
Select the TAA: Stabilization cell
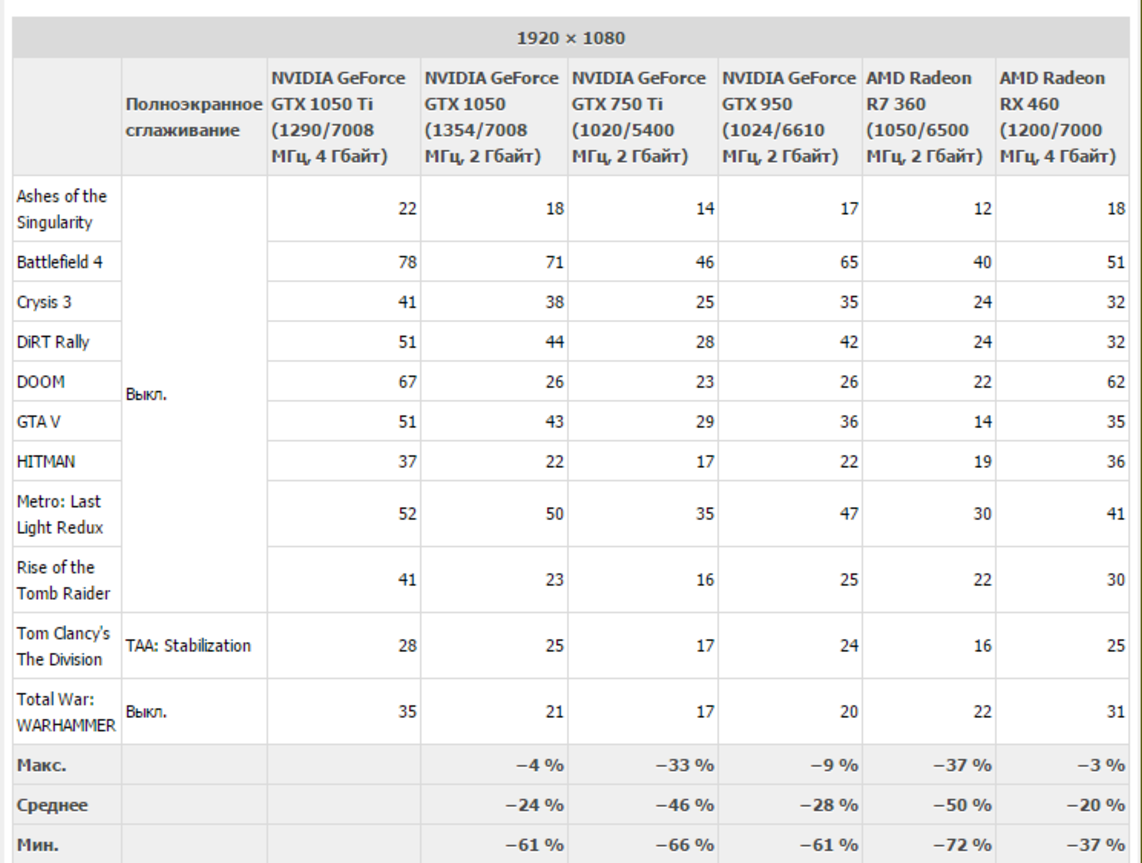[188, 646]
